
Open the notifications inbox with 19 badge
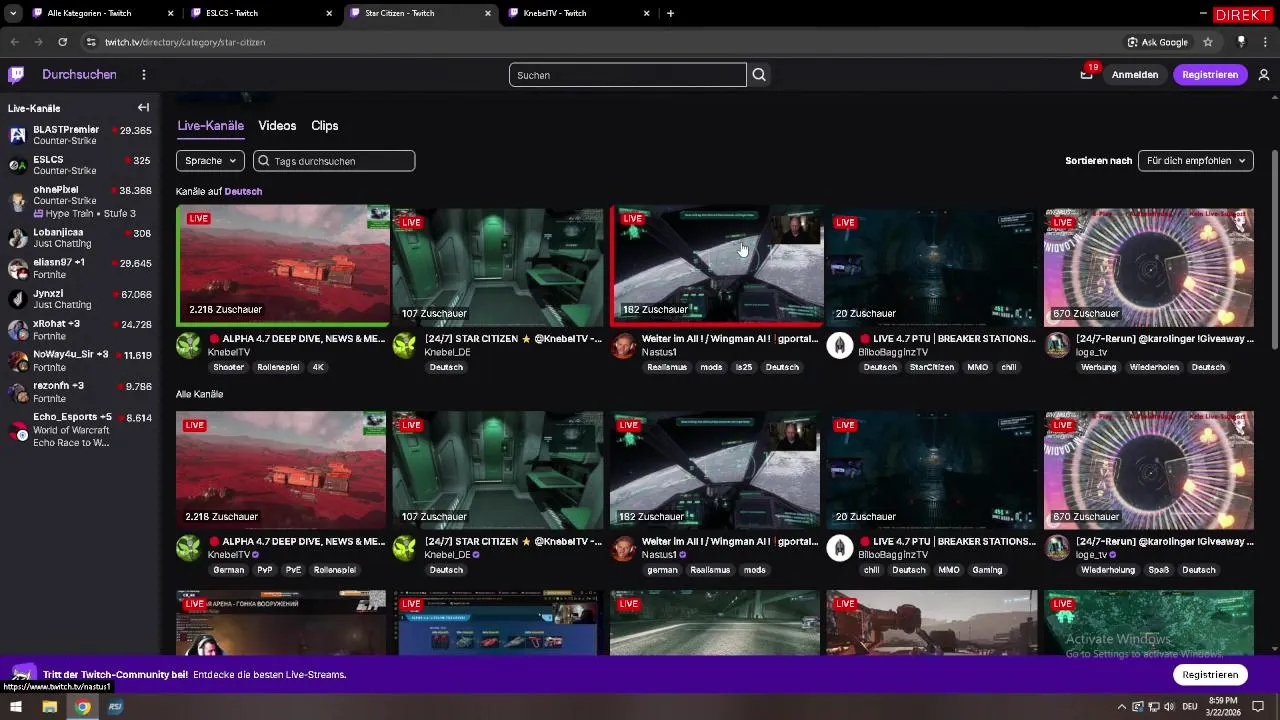pos(1086,75)
